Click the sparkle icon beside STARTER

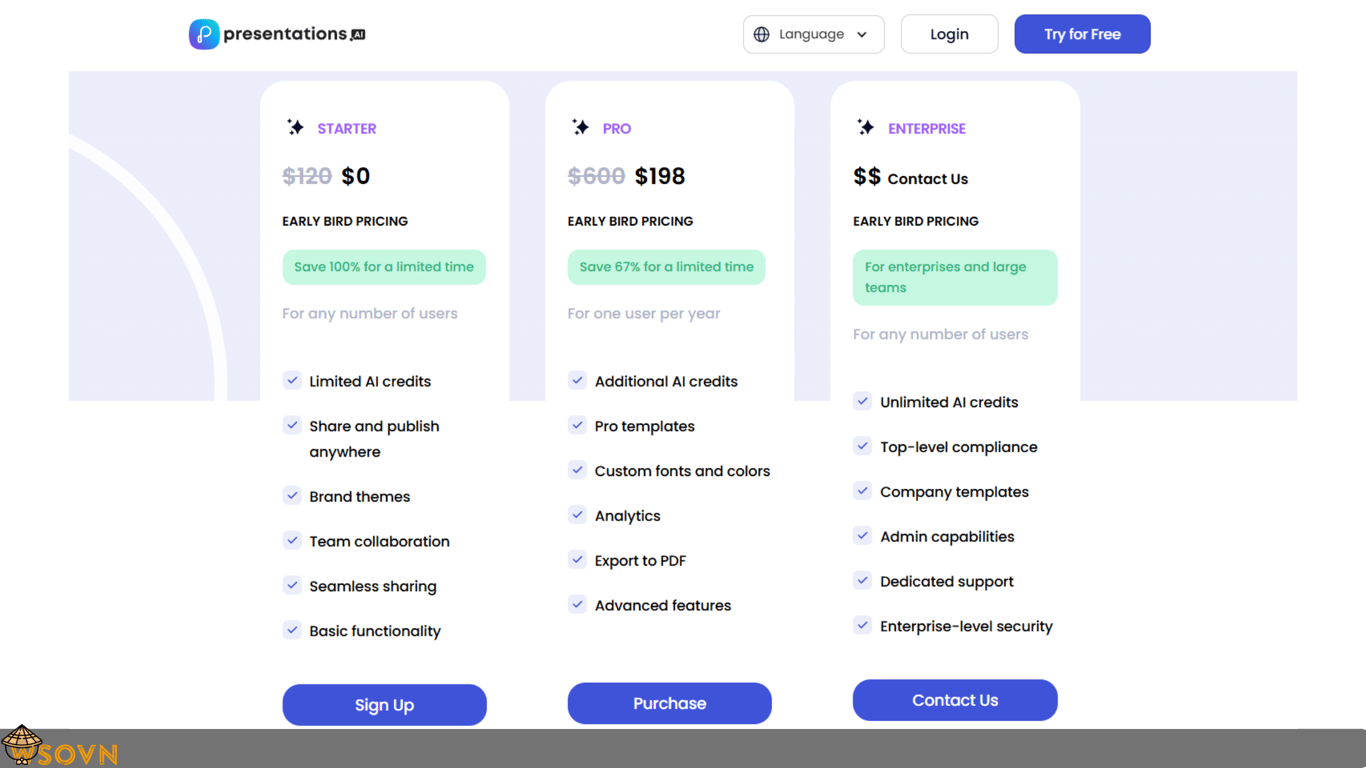pyautogui.click(x=295, y=127)
